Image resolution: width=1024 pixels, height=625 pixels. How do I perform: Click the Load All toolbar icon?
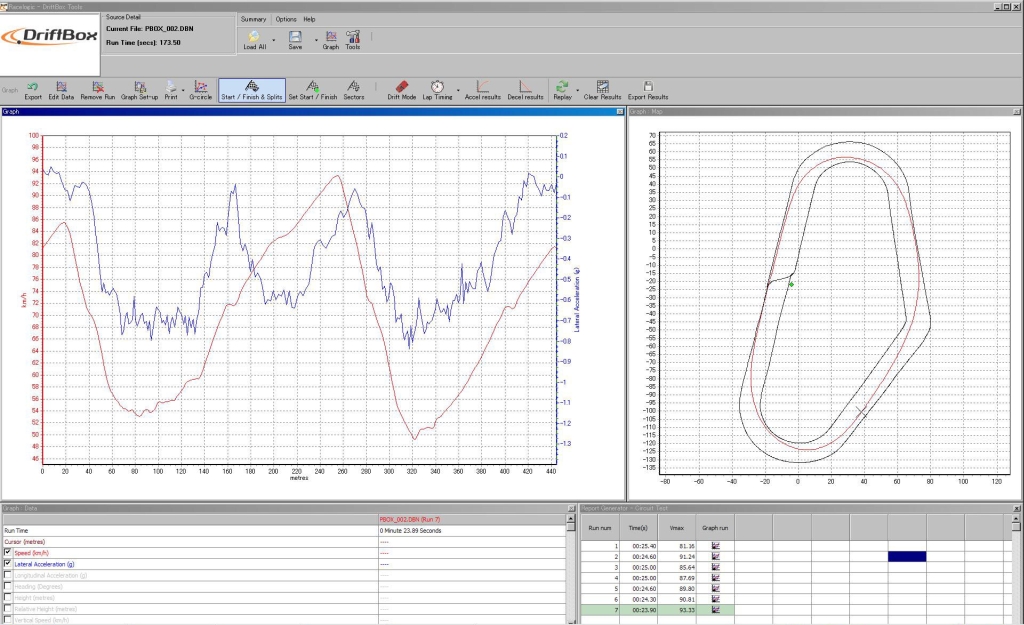(254, 38)
